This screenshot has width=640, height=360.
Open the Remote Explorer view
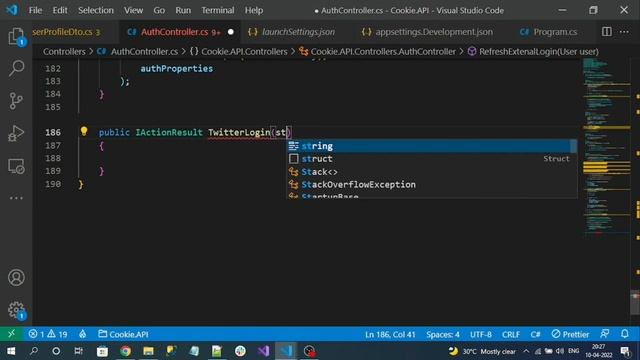[x=16, y=166]
